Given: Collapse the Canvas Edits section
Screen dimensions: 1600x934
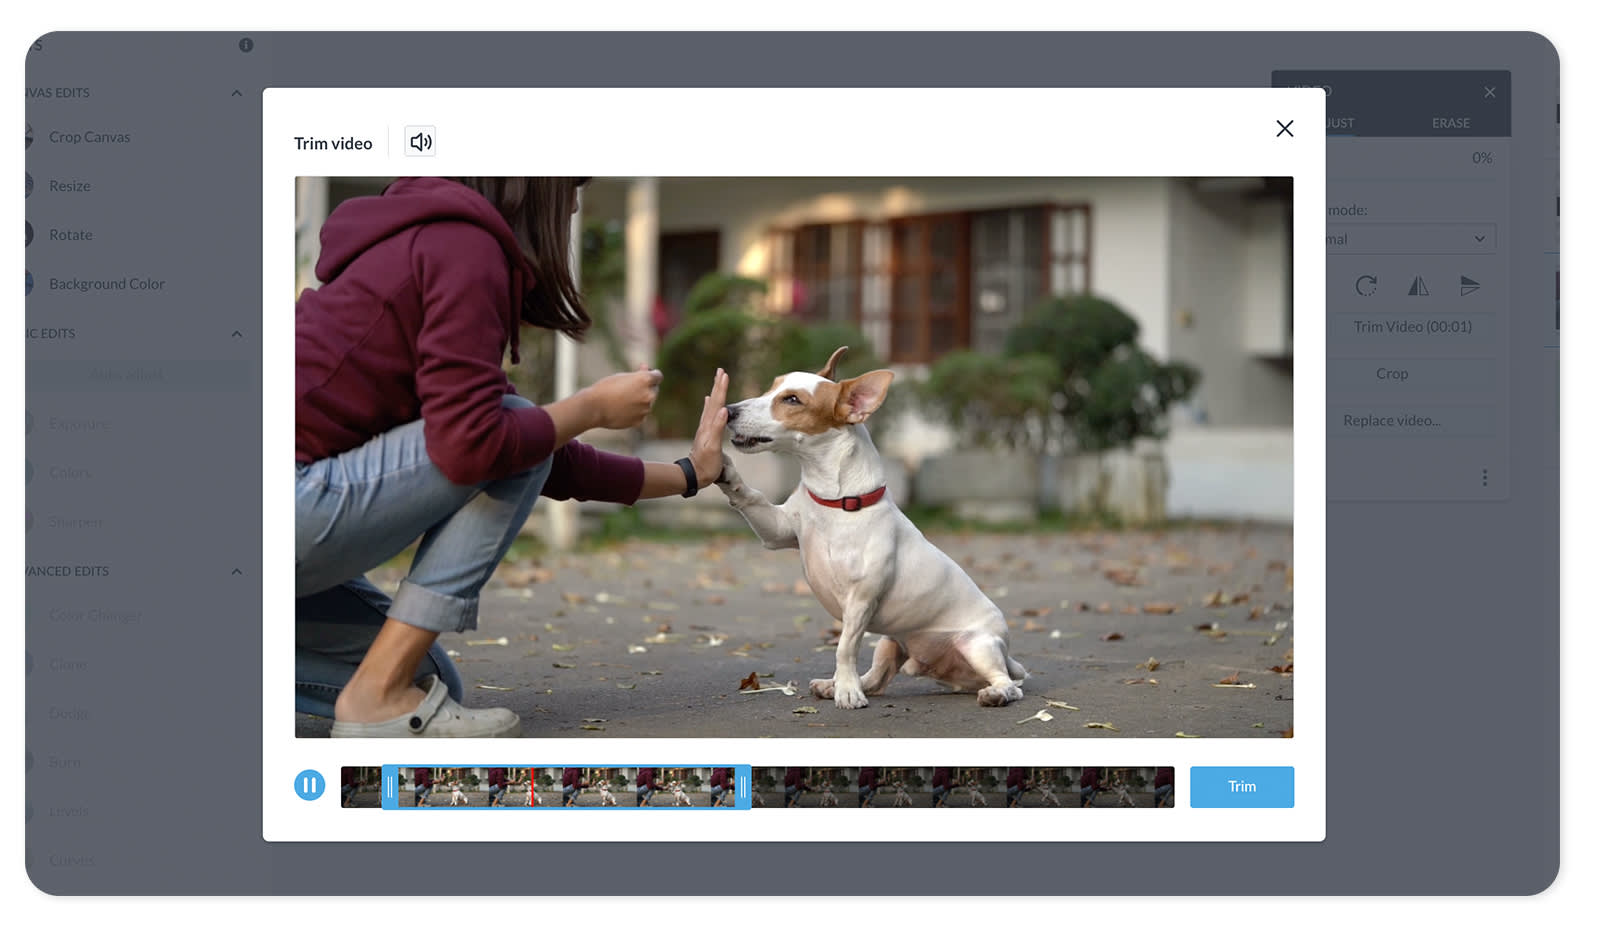Looking at the screenshot, I should pyautogui.click(x=237, y=93).
